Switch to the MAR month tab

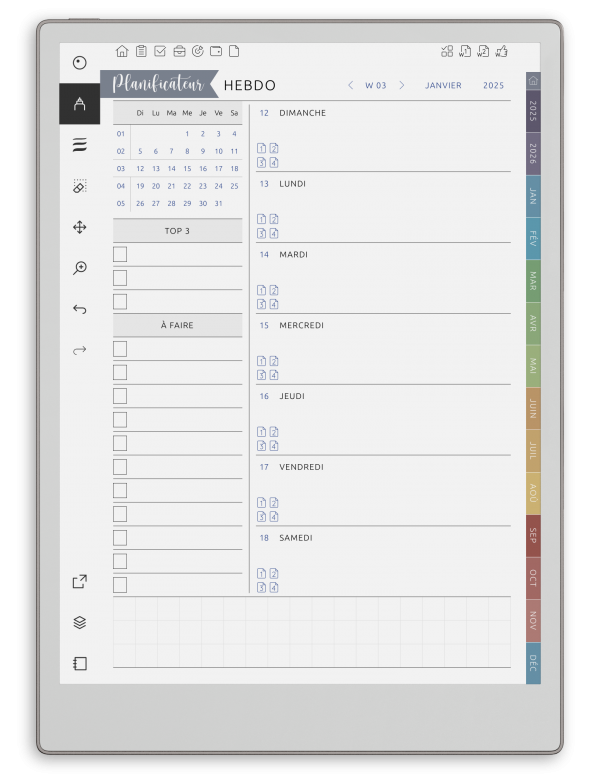pos(533,281)
